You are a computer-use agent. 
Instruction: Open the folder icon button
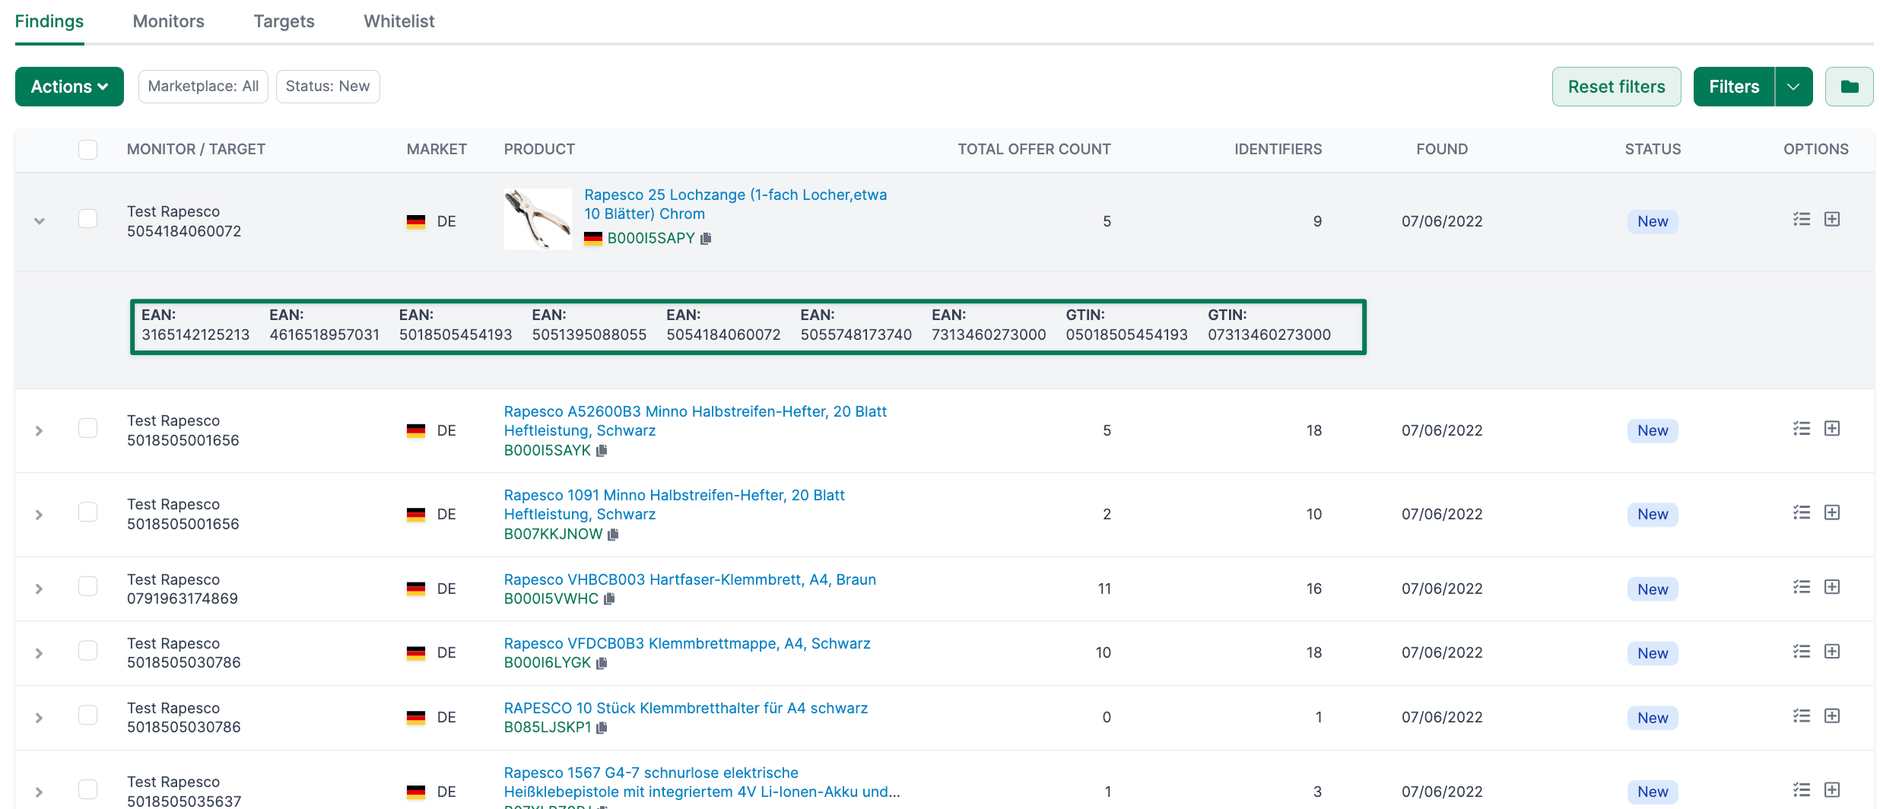pos(1849,87)
